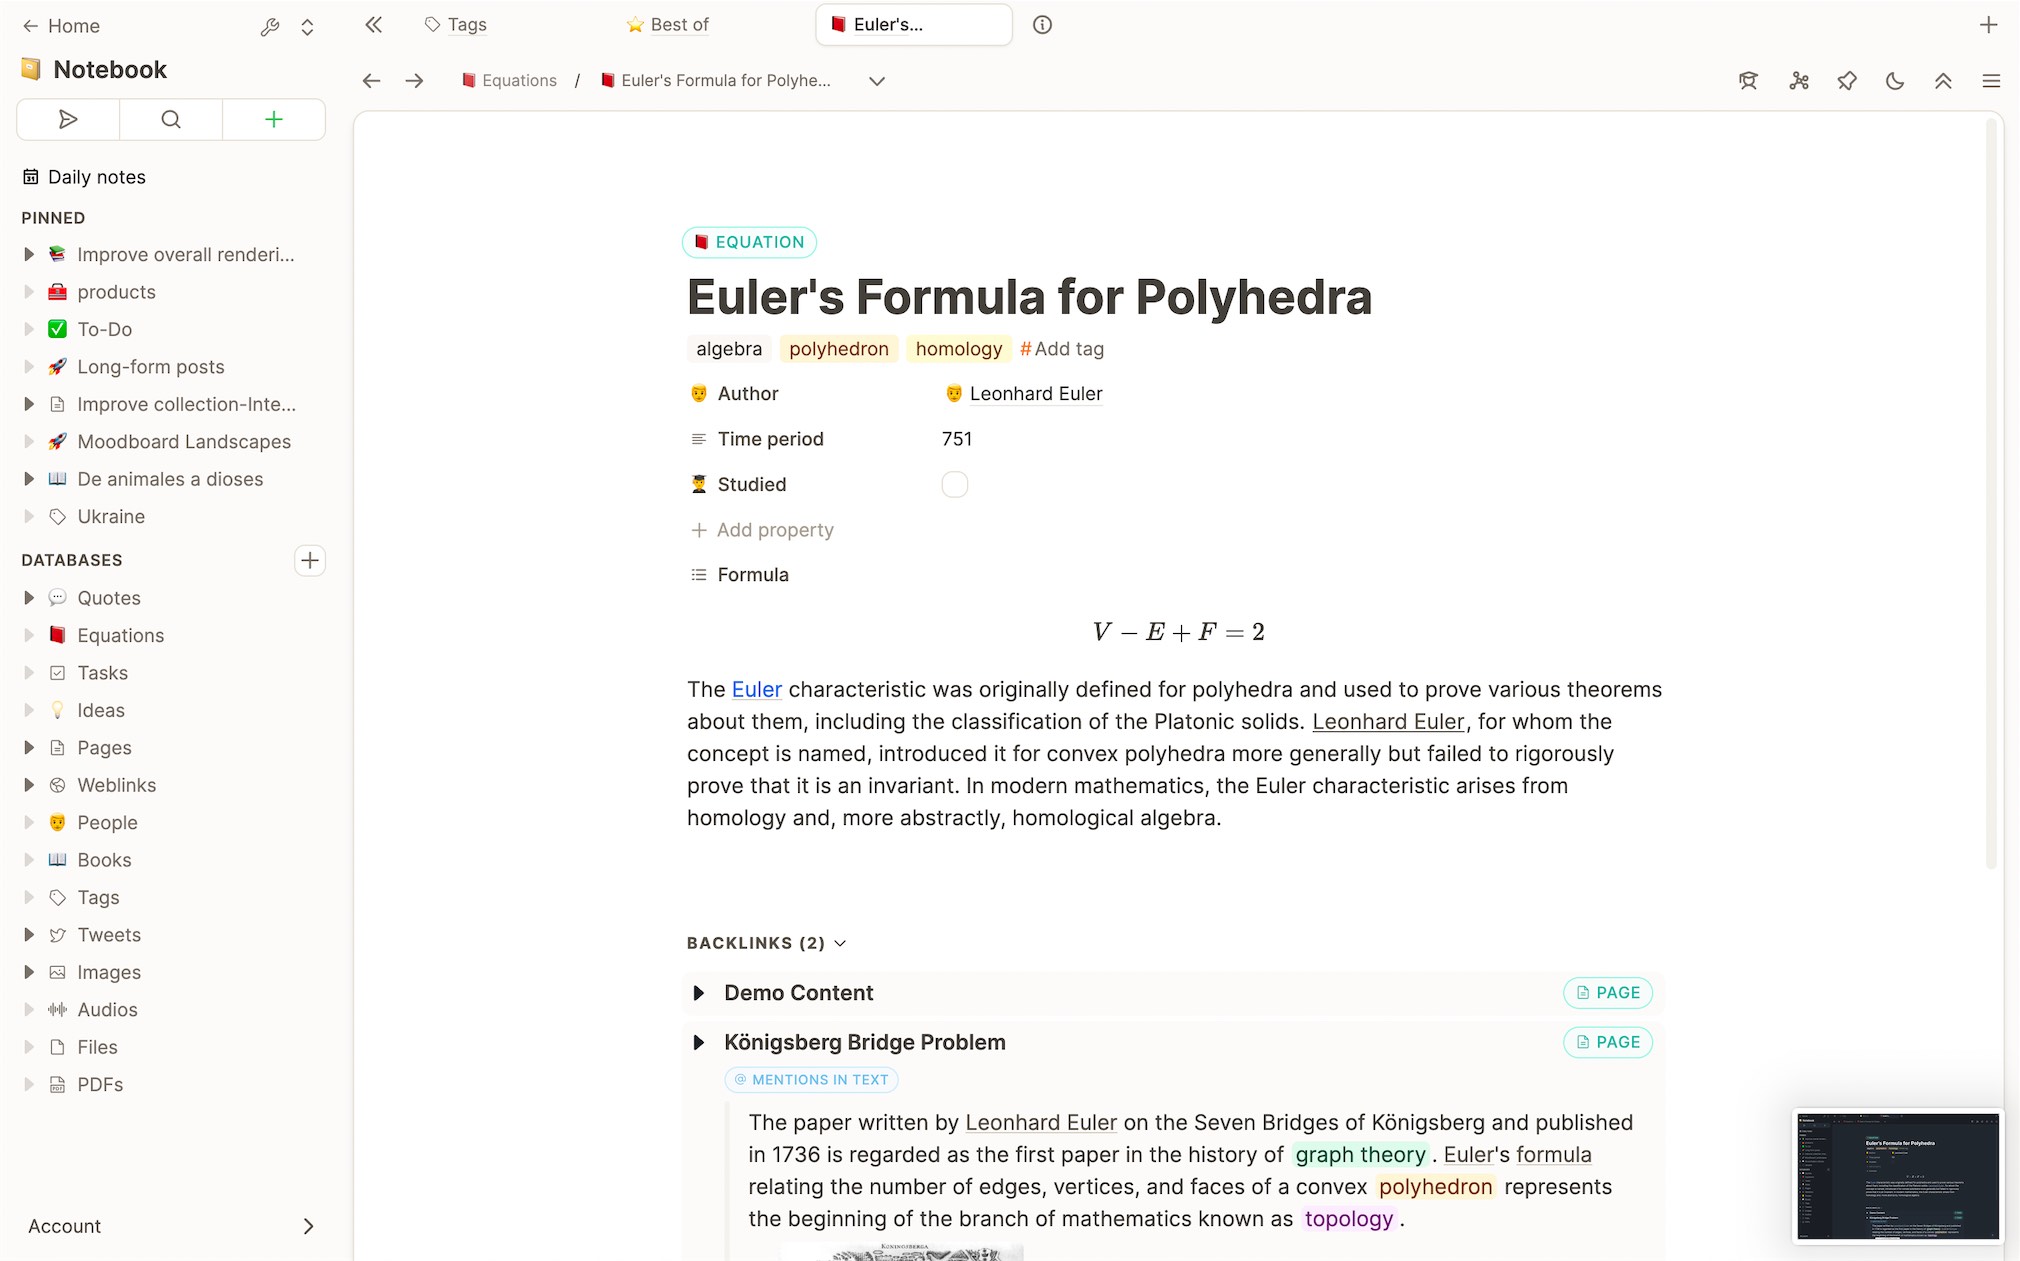
Task: Expand the Equations database in sidebar
Action: [29, 635]
